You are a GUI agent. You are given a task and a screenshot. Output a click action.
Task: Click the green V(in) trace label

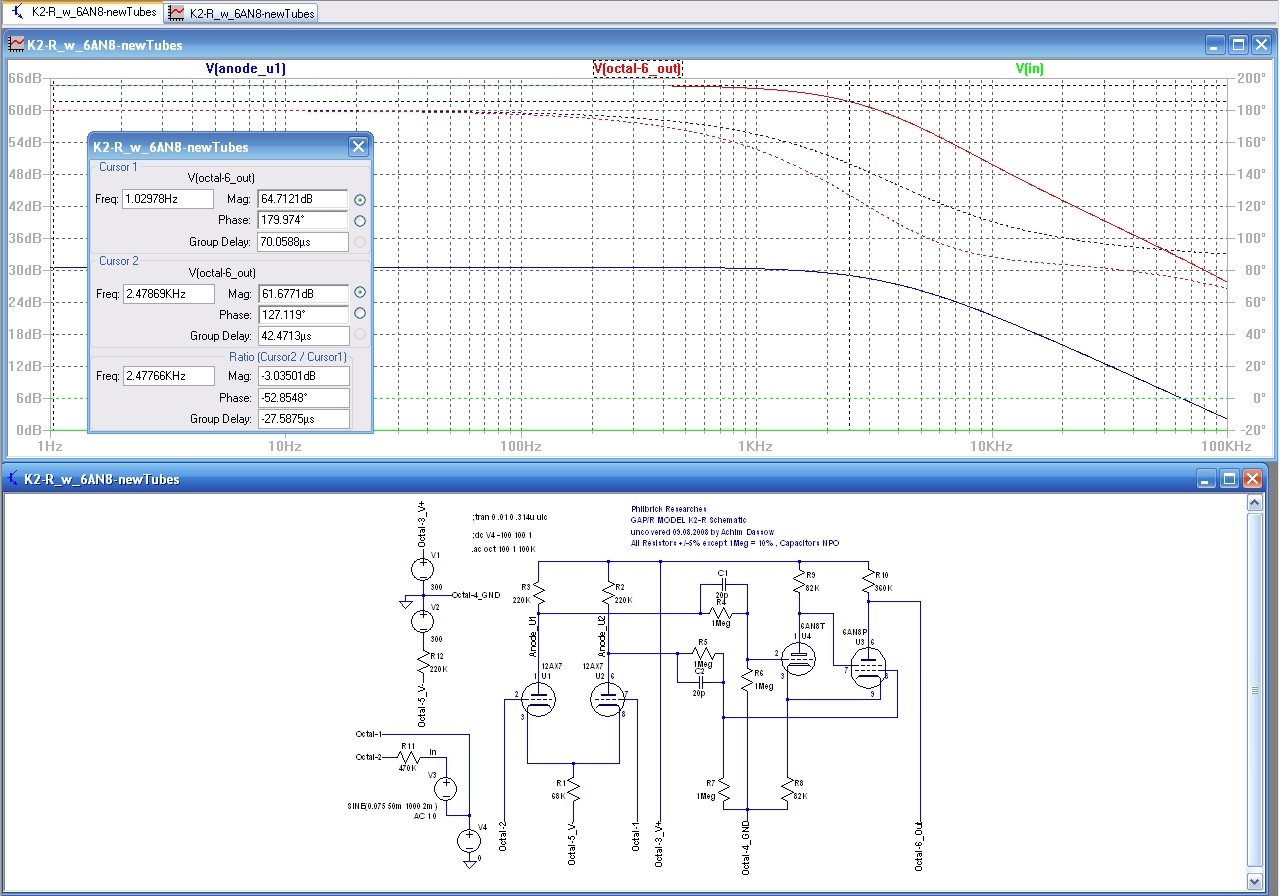click(1029, 69)
